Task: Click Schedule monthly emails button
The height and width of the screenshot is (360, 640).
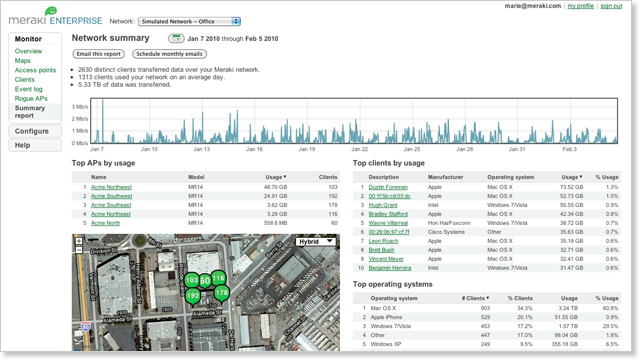Action: pyautogui.click(x=169, y=54)
